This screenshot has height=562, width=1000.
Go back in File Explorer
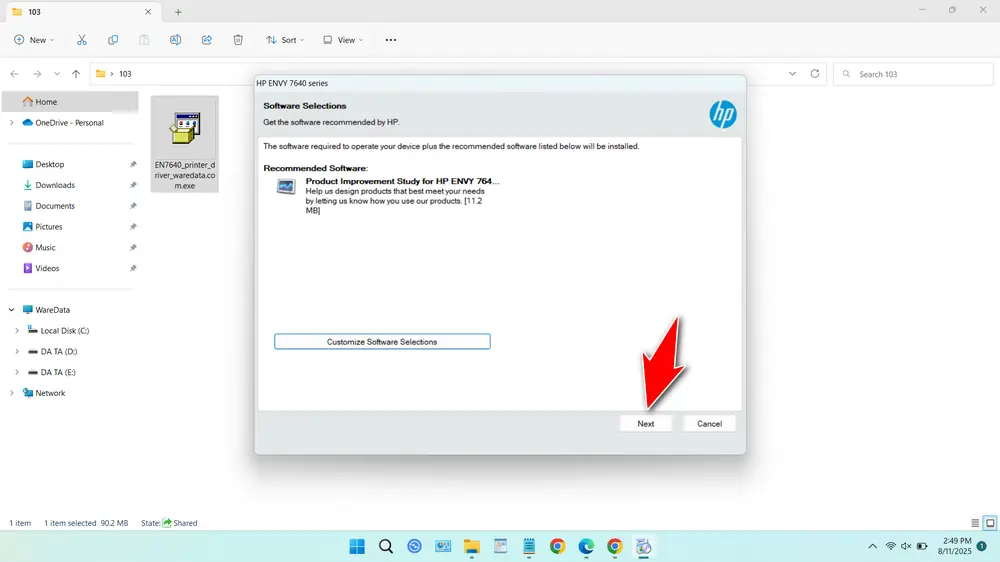click(15, 74)
